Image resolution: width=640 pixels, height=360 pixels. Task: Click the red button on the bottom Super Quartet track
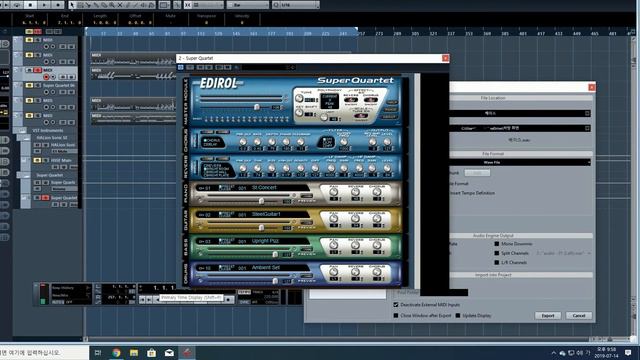45,198
